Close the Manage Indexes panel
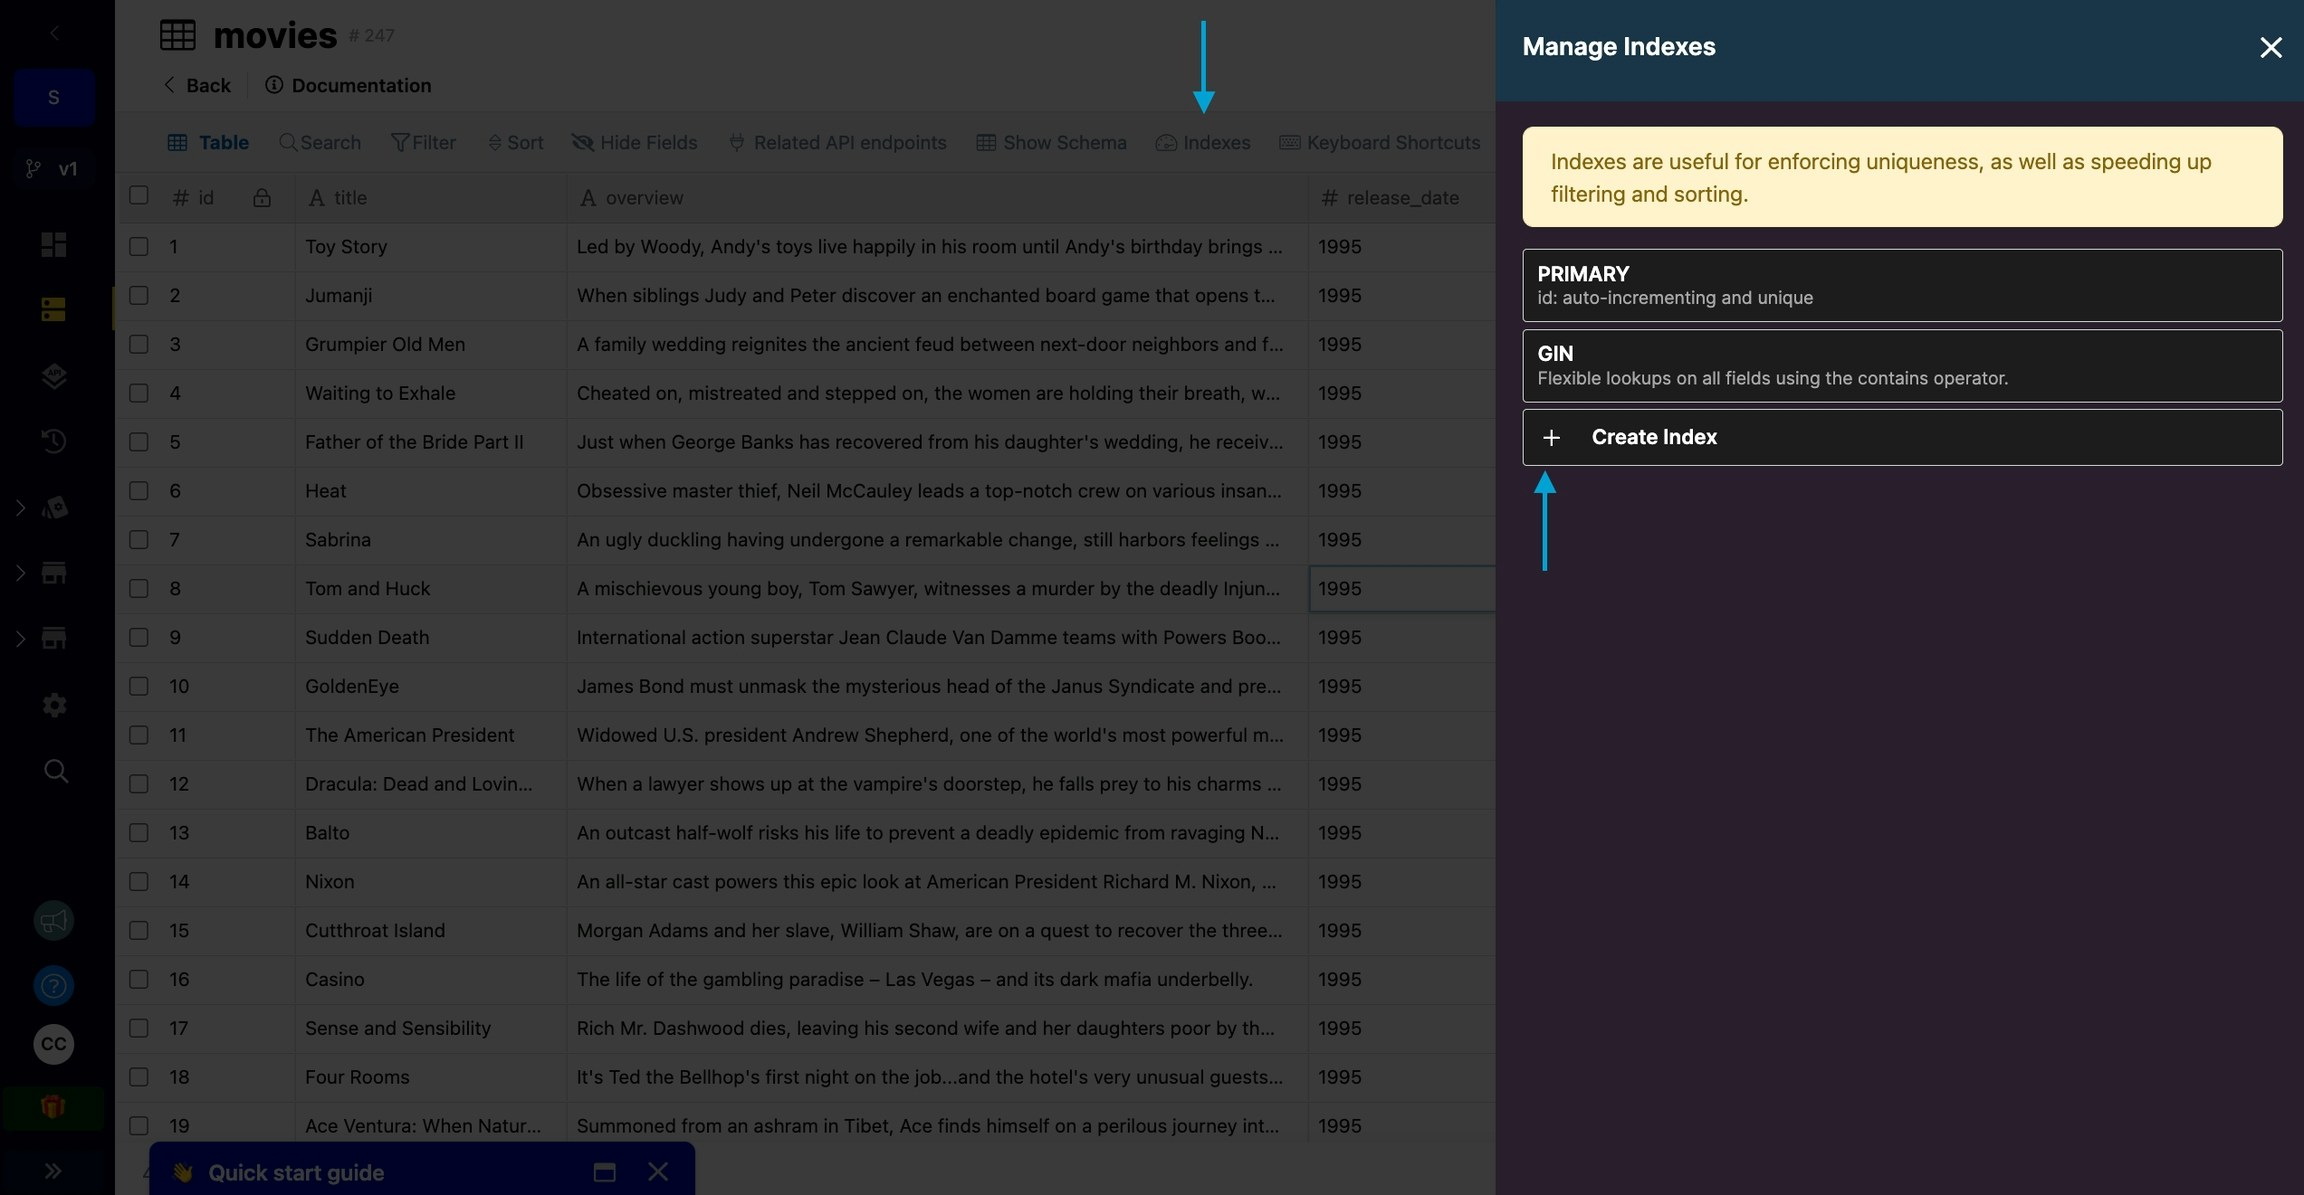 pyautogui.click(x=2270, y=47)
